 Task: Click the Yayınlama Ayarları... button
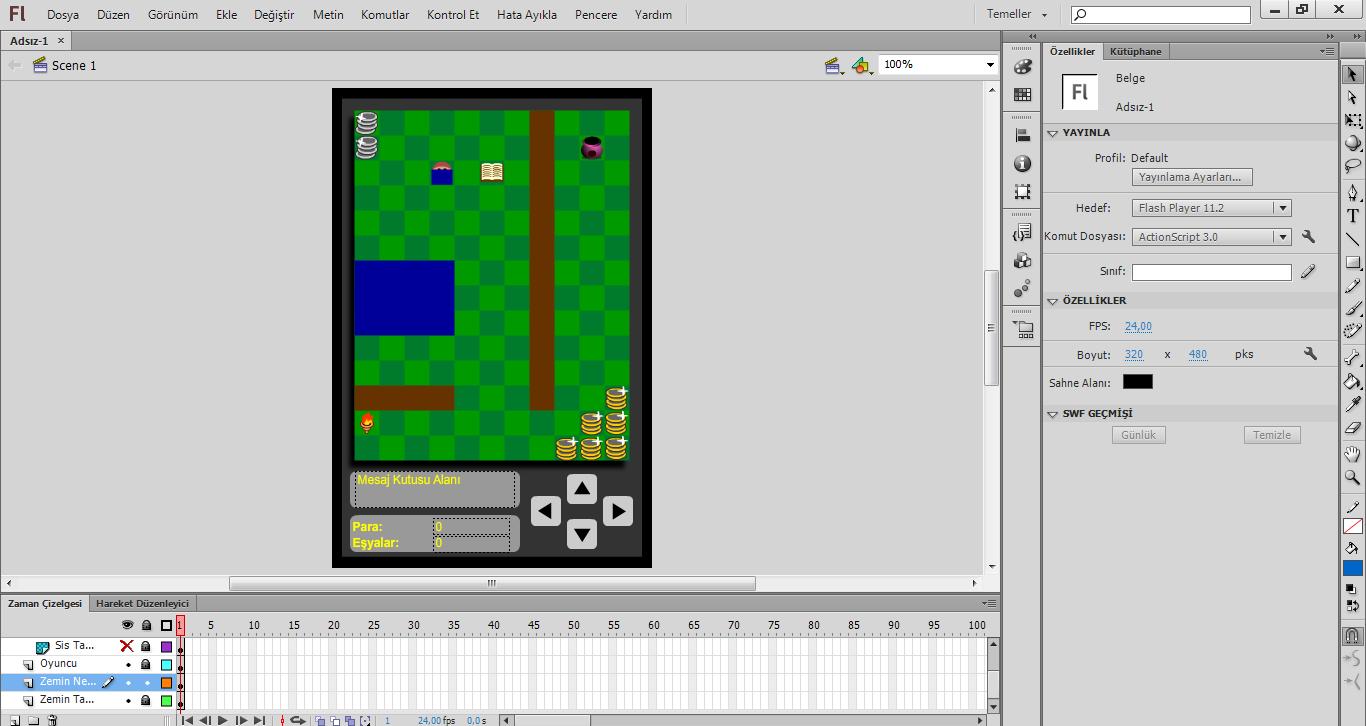(x=1192, y=177)
